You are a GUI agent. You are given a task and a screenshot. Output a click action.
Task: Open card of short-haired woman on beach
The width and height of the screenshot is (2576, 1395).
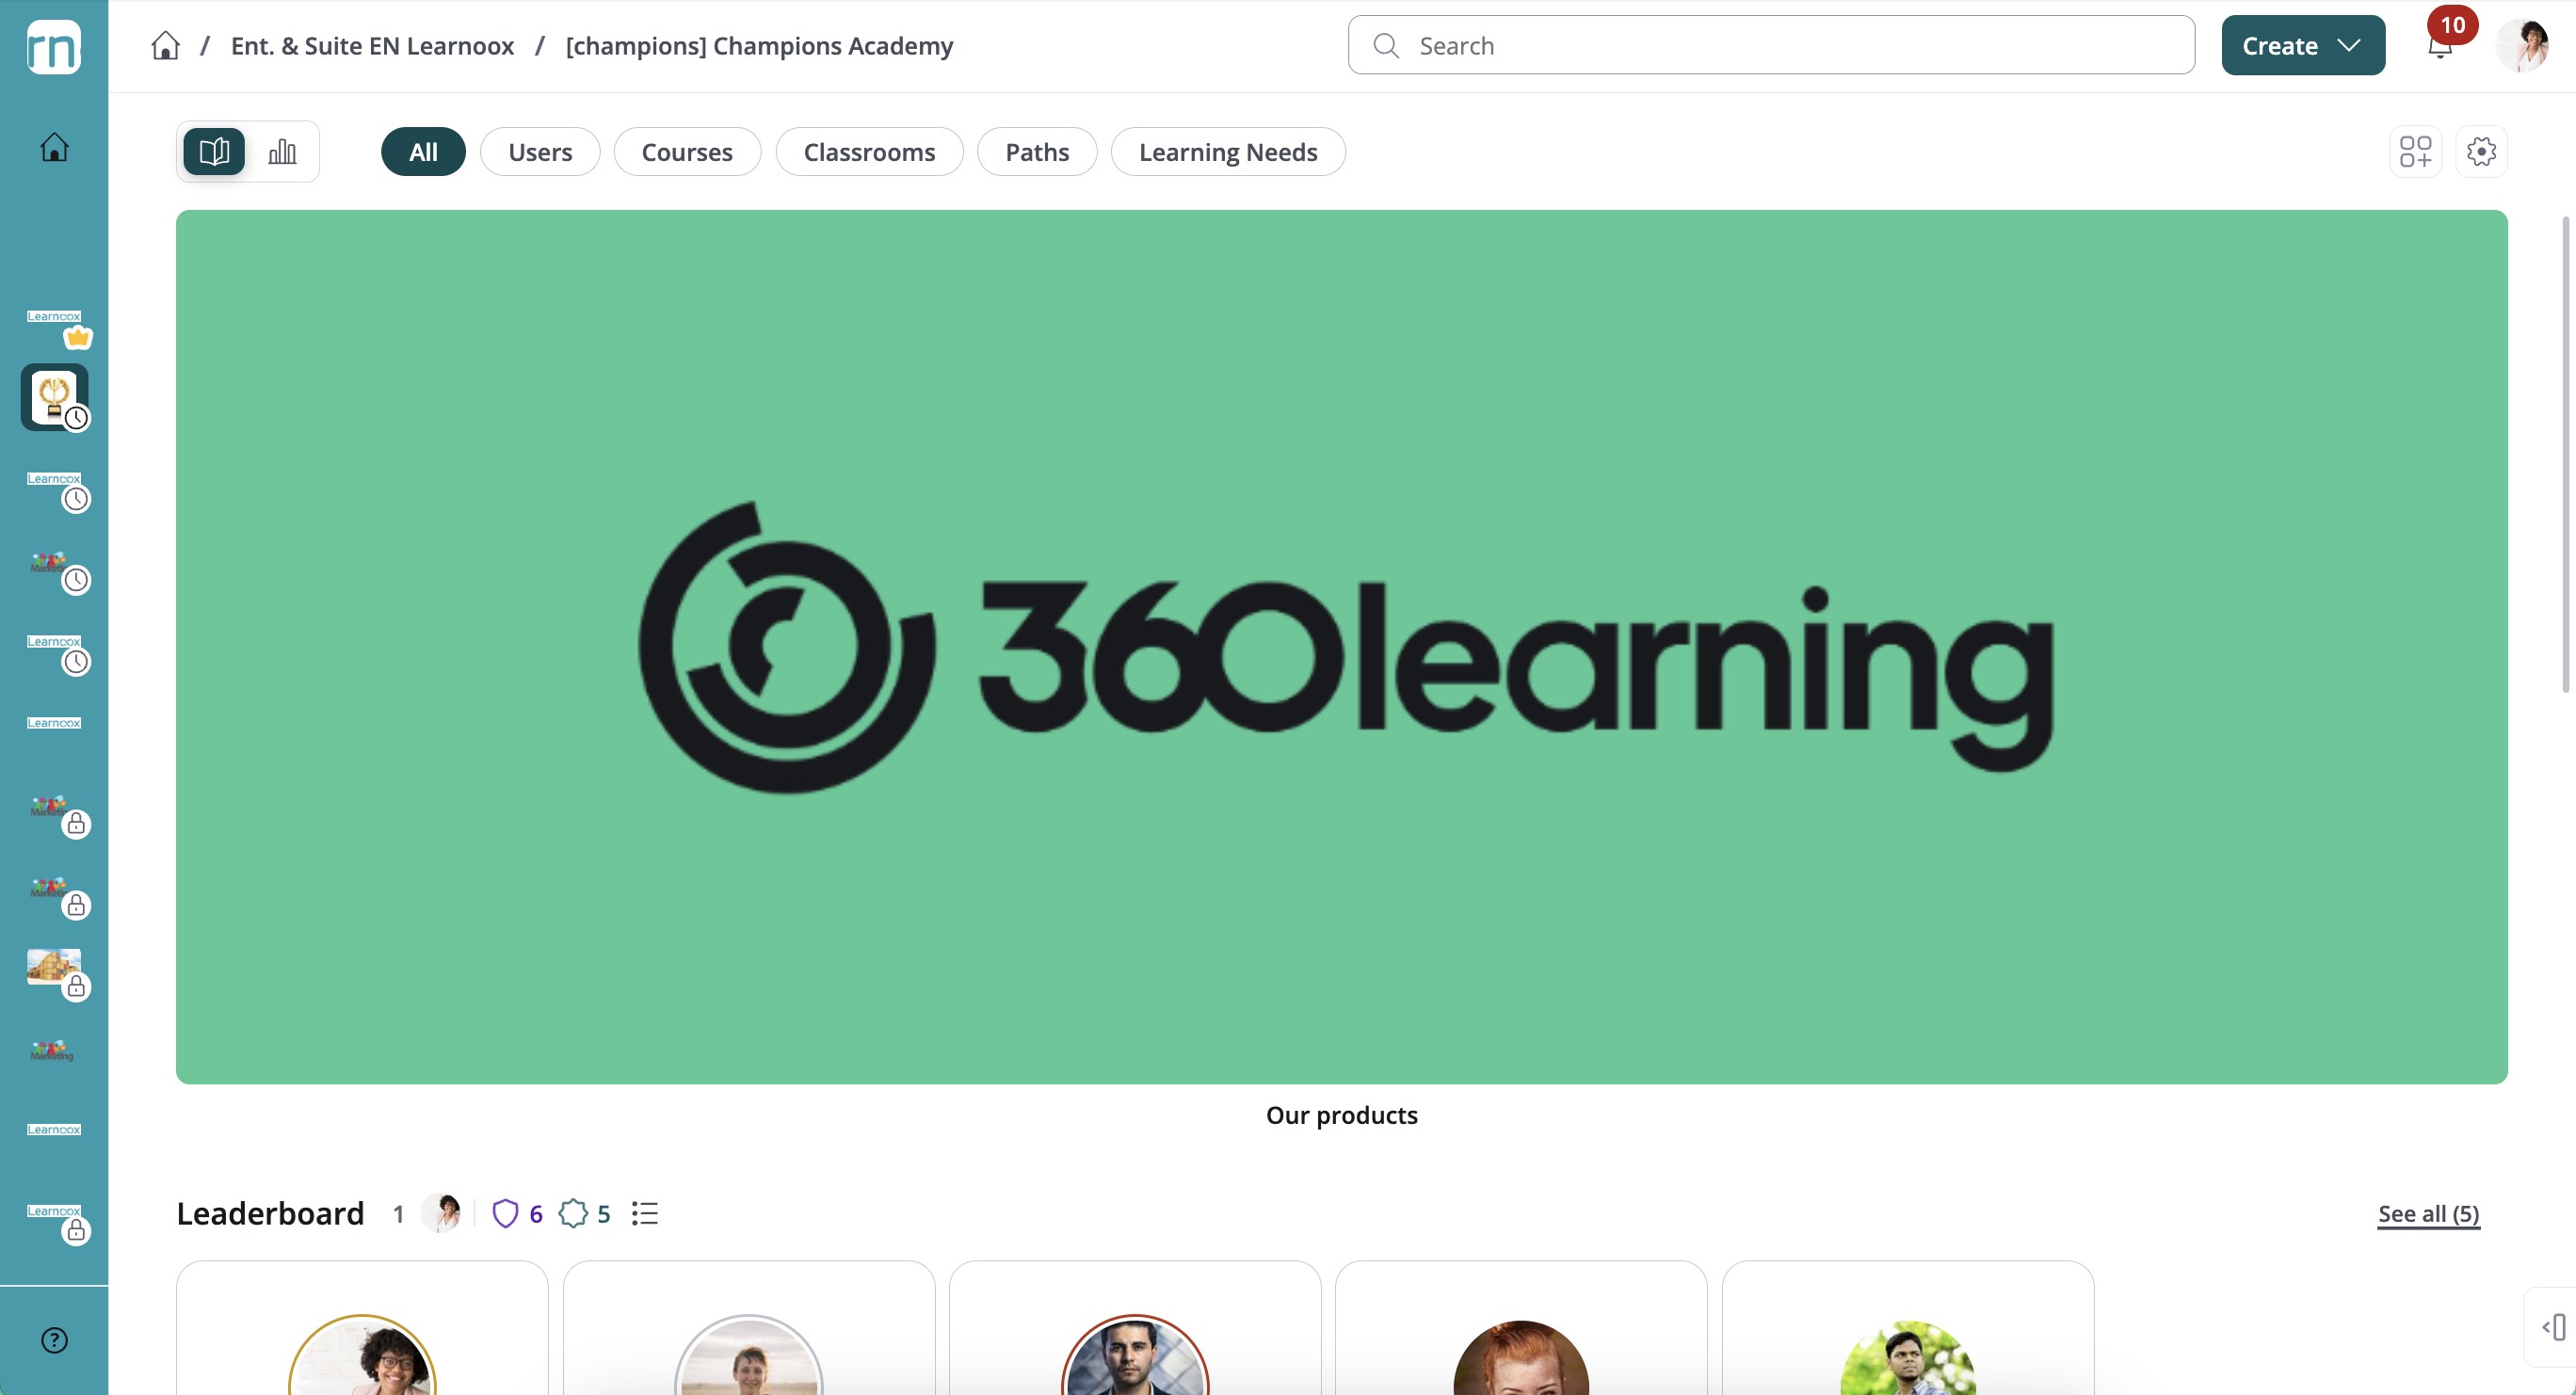749,1328
